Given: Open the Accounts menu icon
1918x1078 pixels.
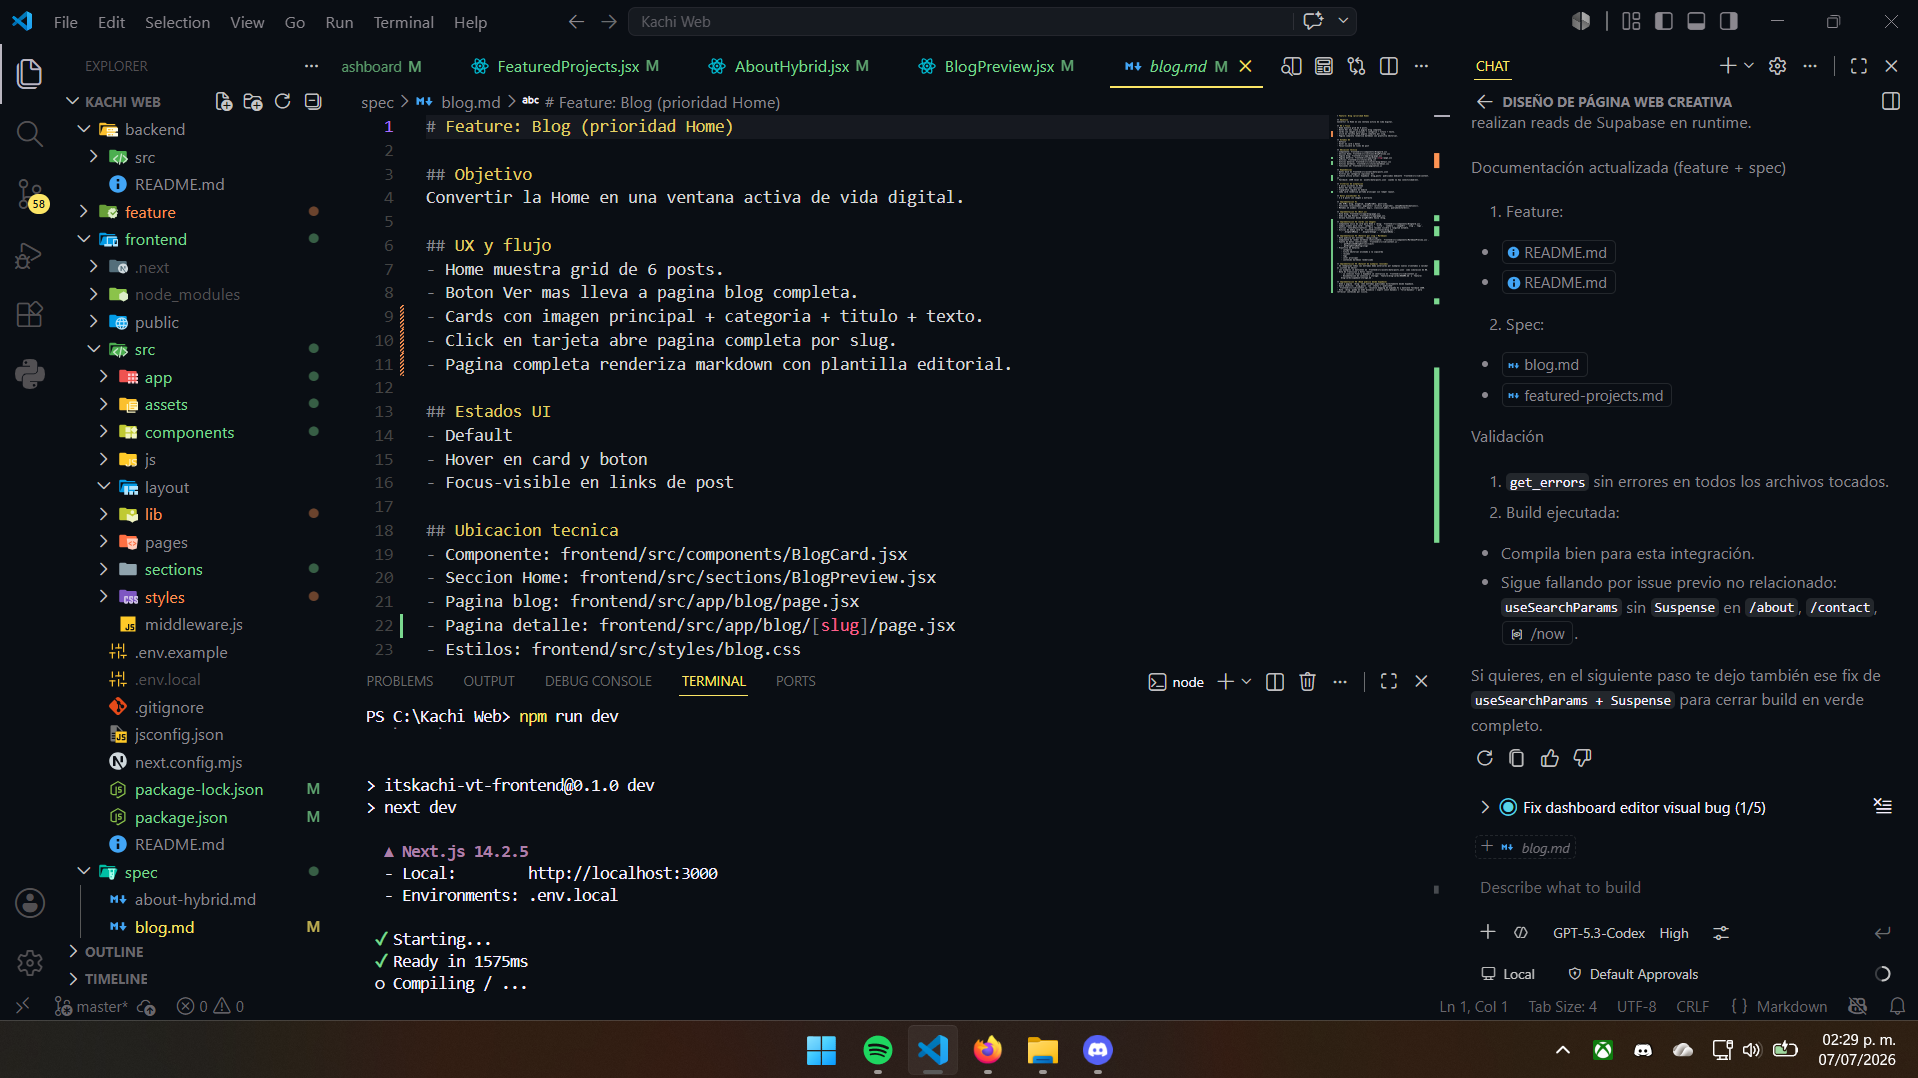Looking at the screenshot, I should click(x=30, y=903).
